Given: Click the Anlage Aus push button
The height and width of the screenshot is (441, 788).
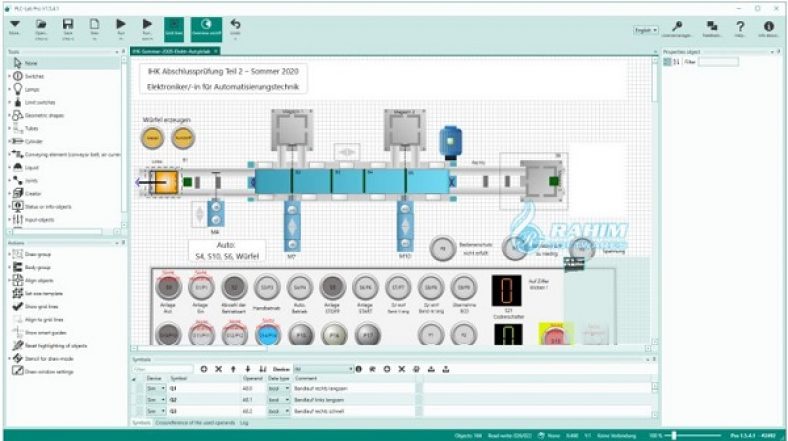Looking at the screenshot, I should (168, 287).
